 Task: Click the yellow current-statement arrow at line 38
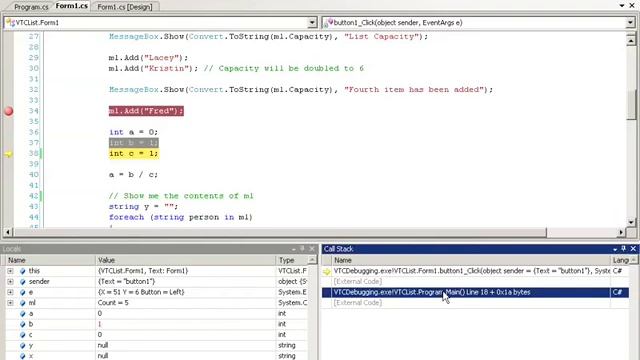(9, 154)
